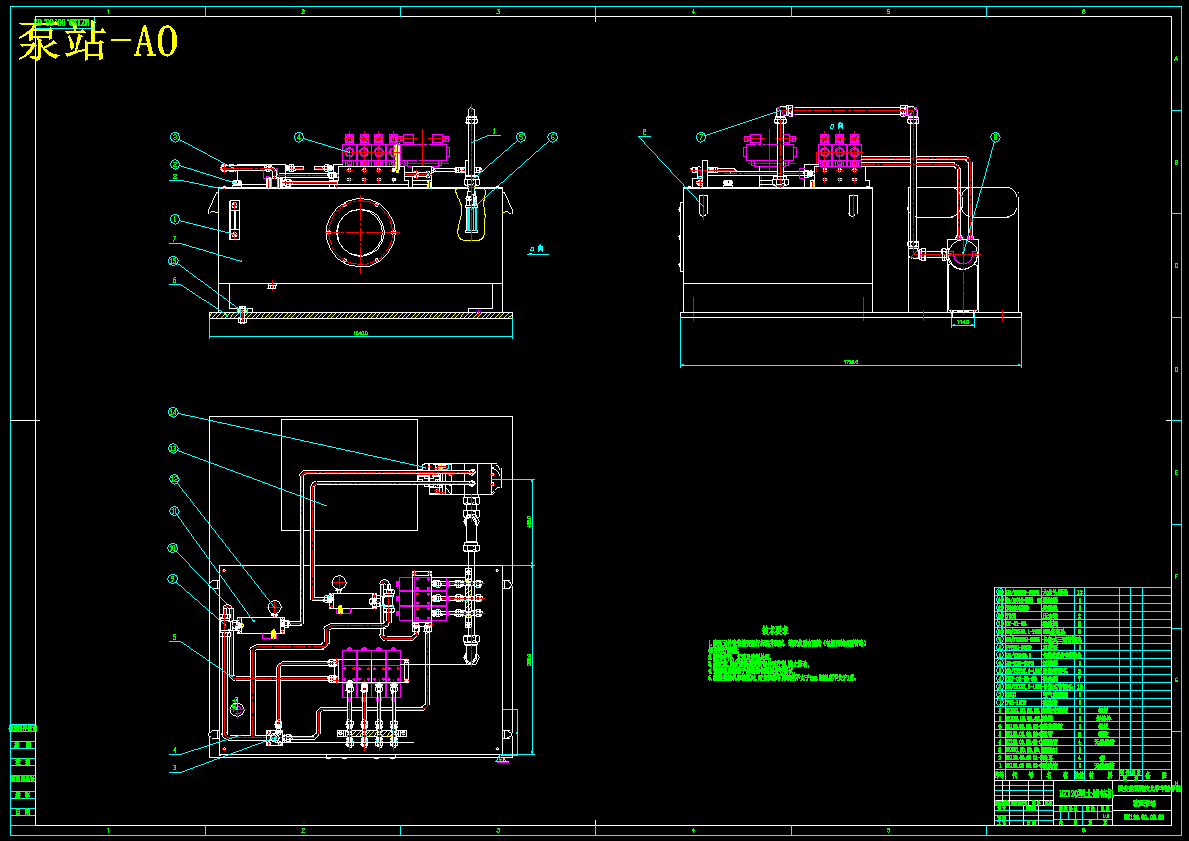
Task: Pick the circled balloon number 12
Action: tap(174, 479)
